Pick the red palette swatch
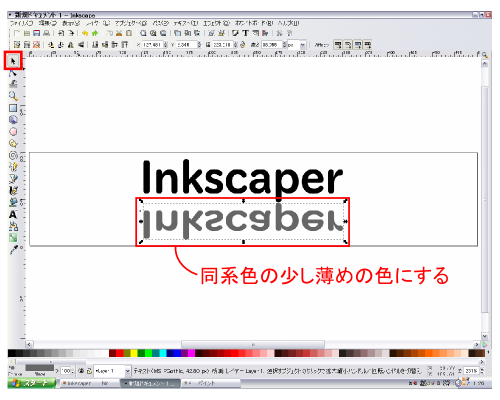This screenshot has height=400, width=500. coord(120,353)
